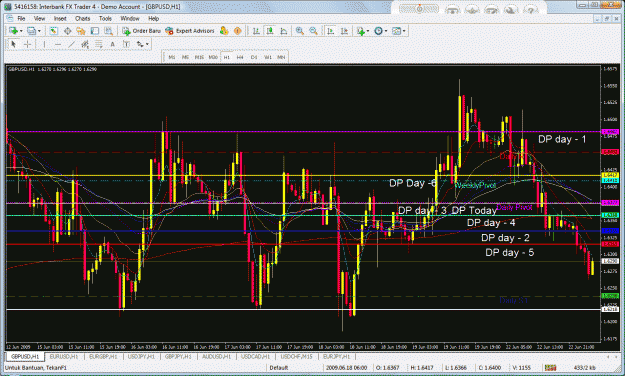Image resolution: width=625 pixels, height=376 pixels.
Task: Expand the New Chart dropdown arrow
Action: 21,31
